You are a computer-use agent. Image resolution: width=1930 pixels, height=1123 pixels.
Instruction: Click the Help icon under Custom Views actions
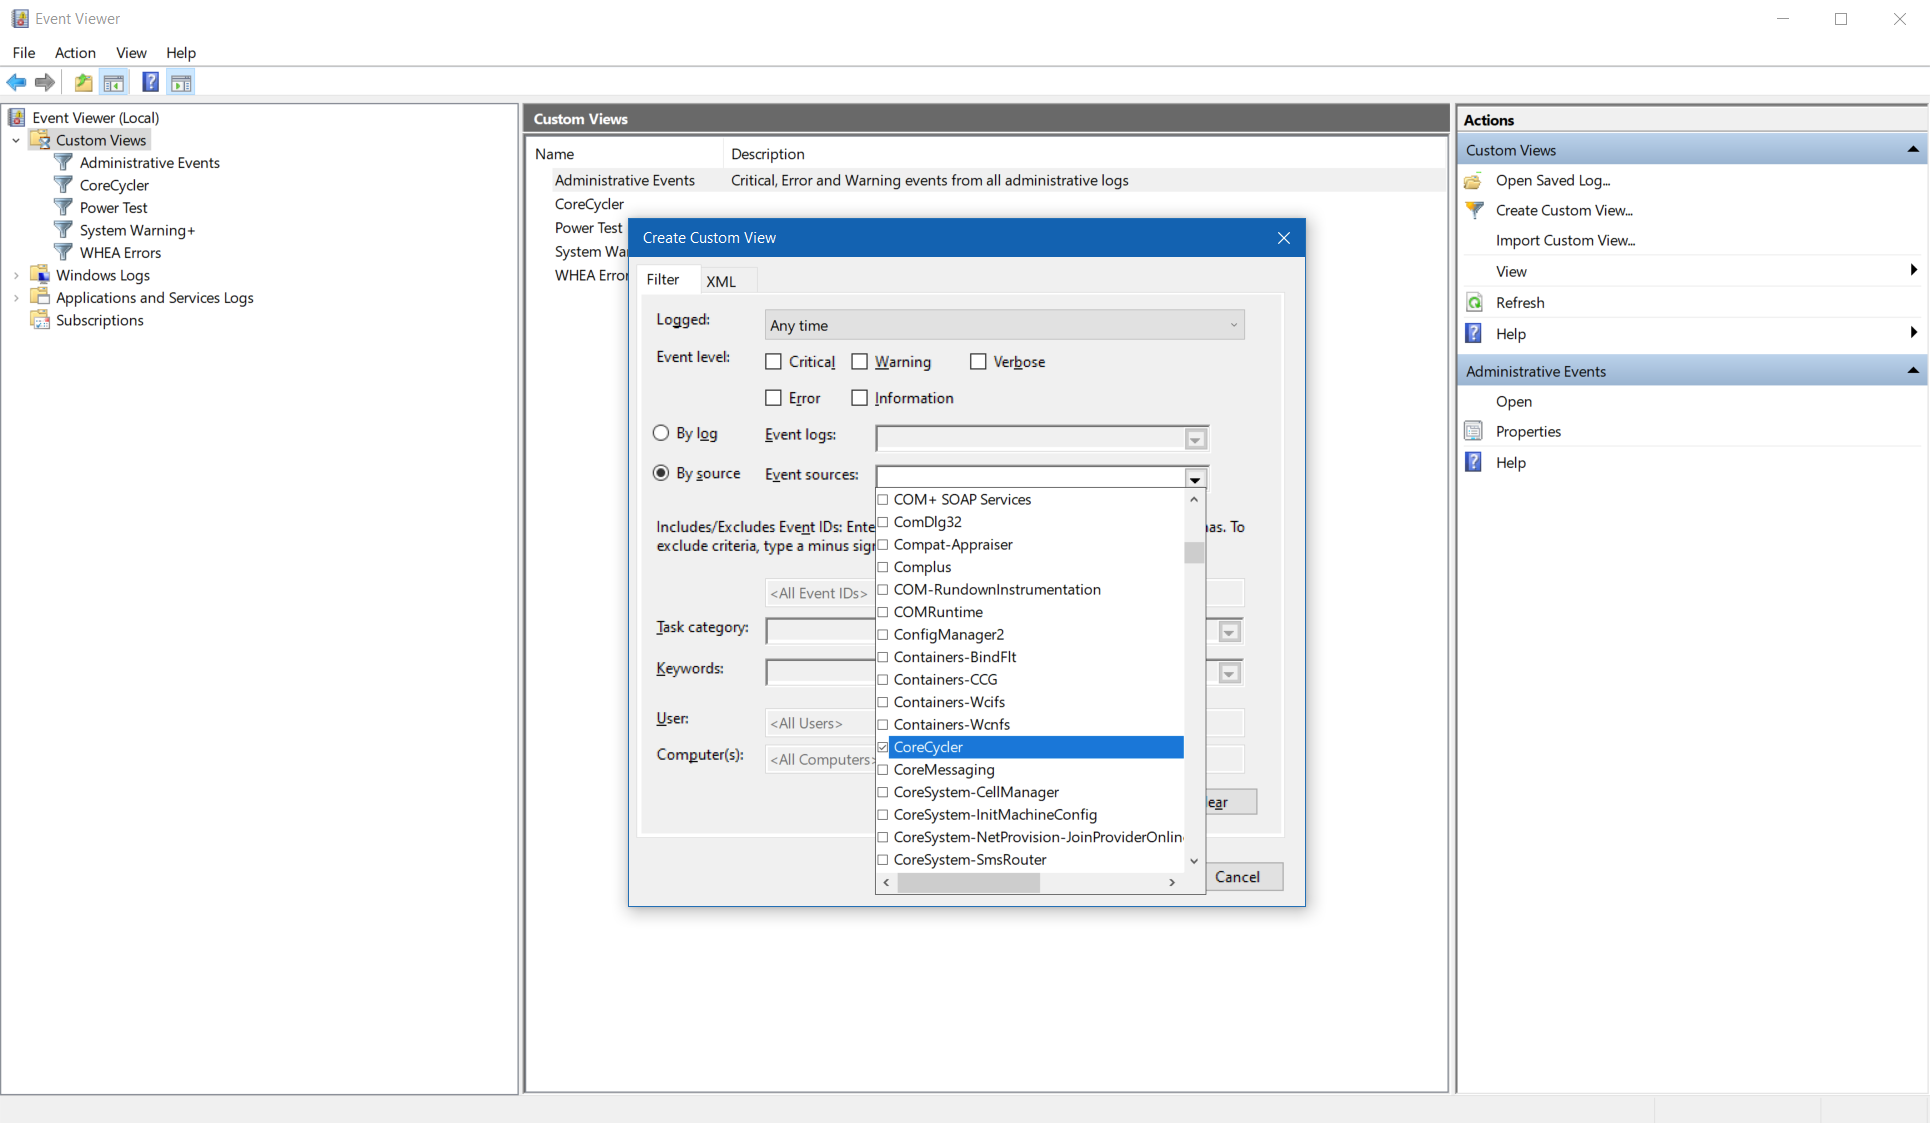(1474, 333)
